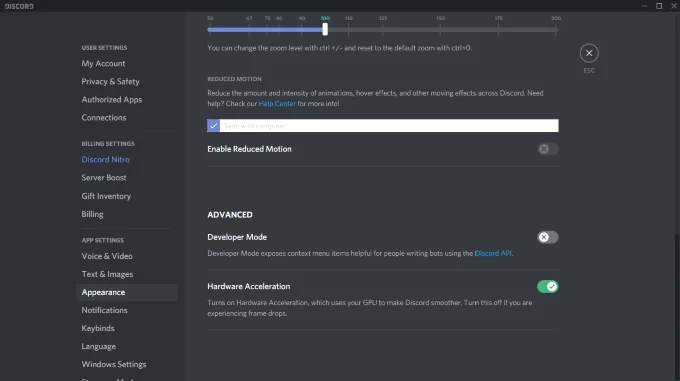Image resolution: width=680 pixels, height=381 pixels.
Task: Set zoom slider to 50 mark
Action: point(209,29)
